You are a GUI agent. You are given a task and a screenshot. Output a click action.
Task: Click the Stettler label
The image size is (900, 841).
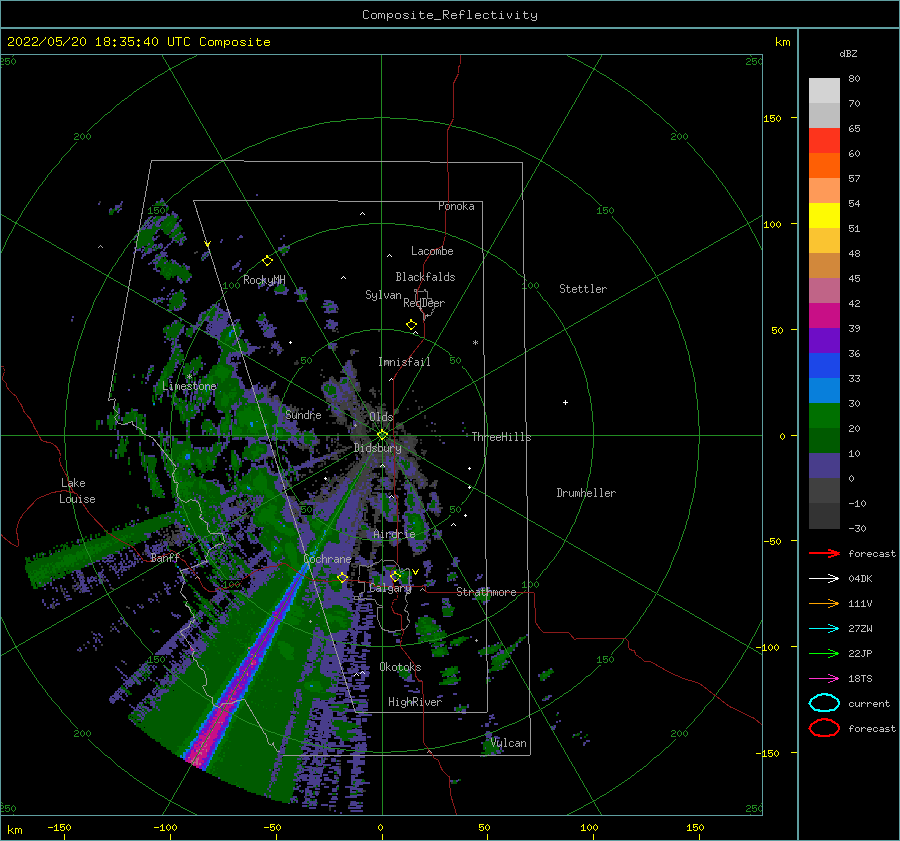583,289
